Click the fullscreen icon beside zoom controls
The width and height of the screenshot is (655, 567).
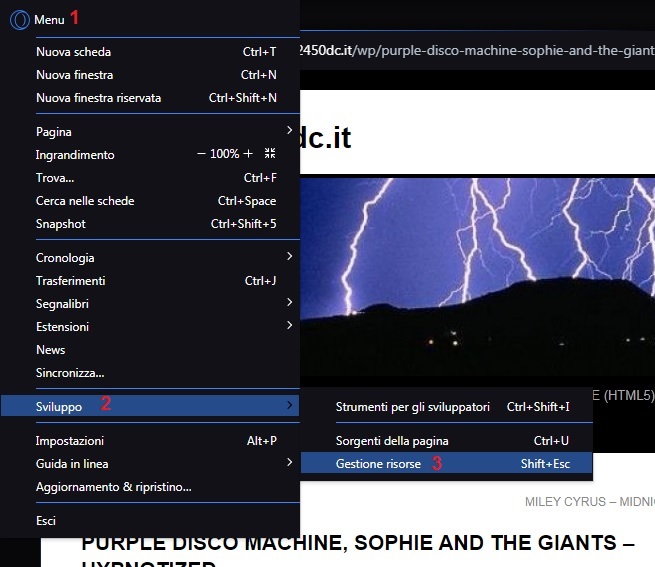pos(270,153)
